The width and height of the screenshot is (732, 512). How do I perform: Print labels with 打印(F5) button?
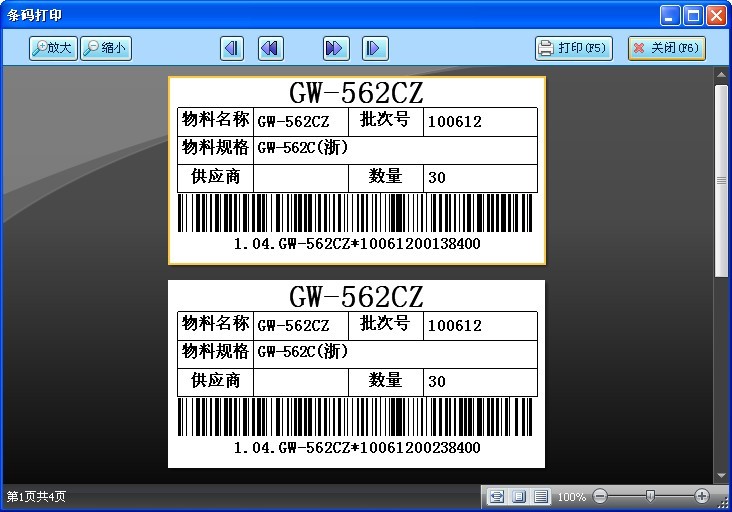click(x=572, y=48)
